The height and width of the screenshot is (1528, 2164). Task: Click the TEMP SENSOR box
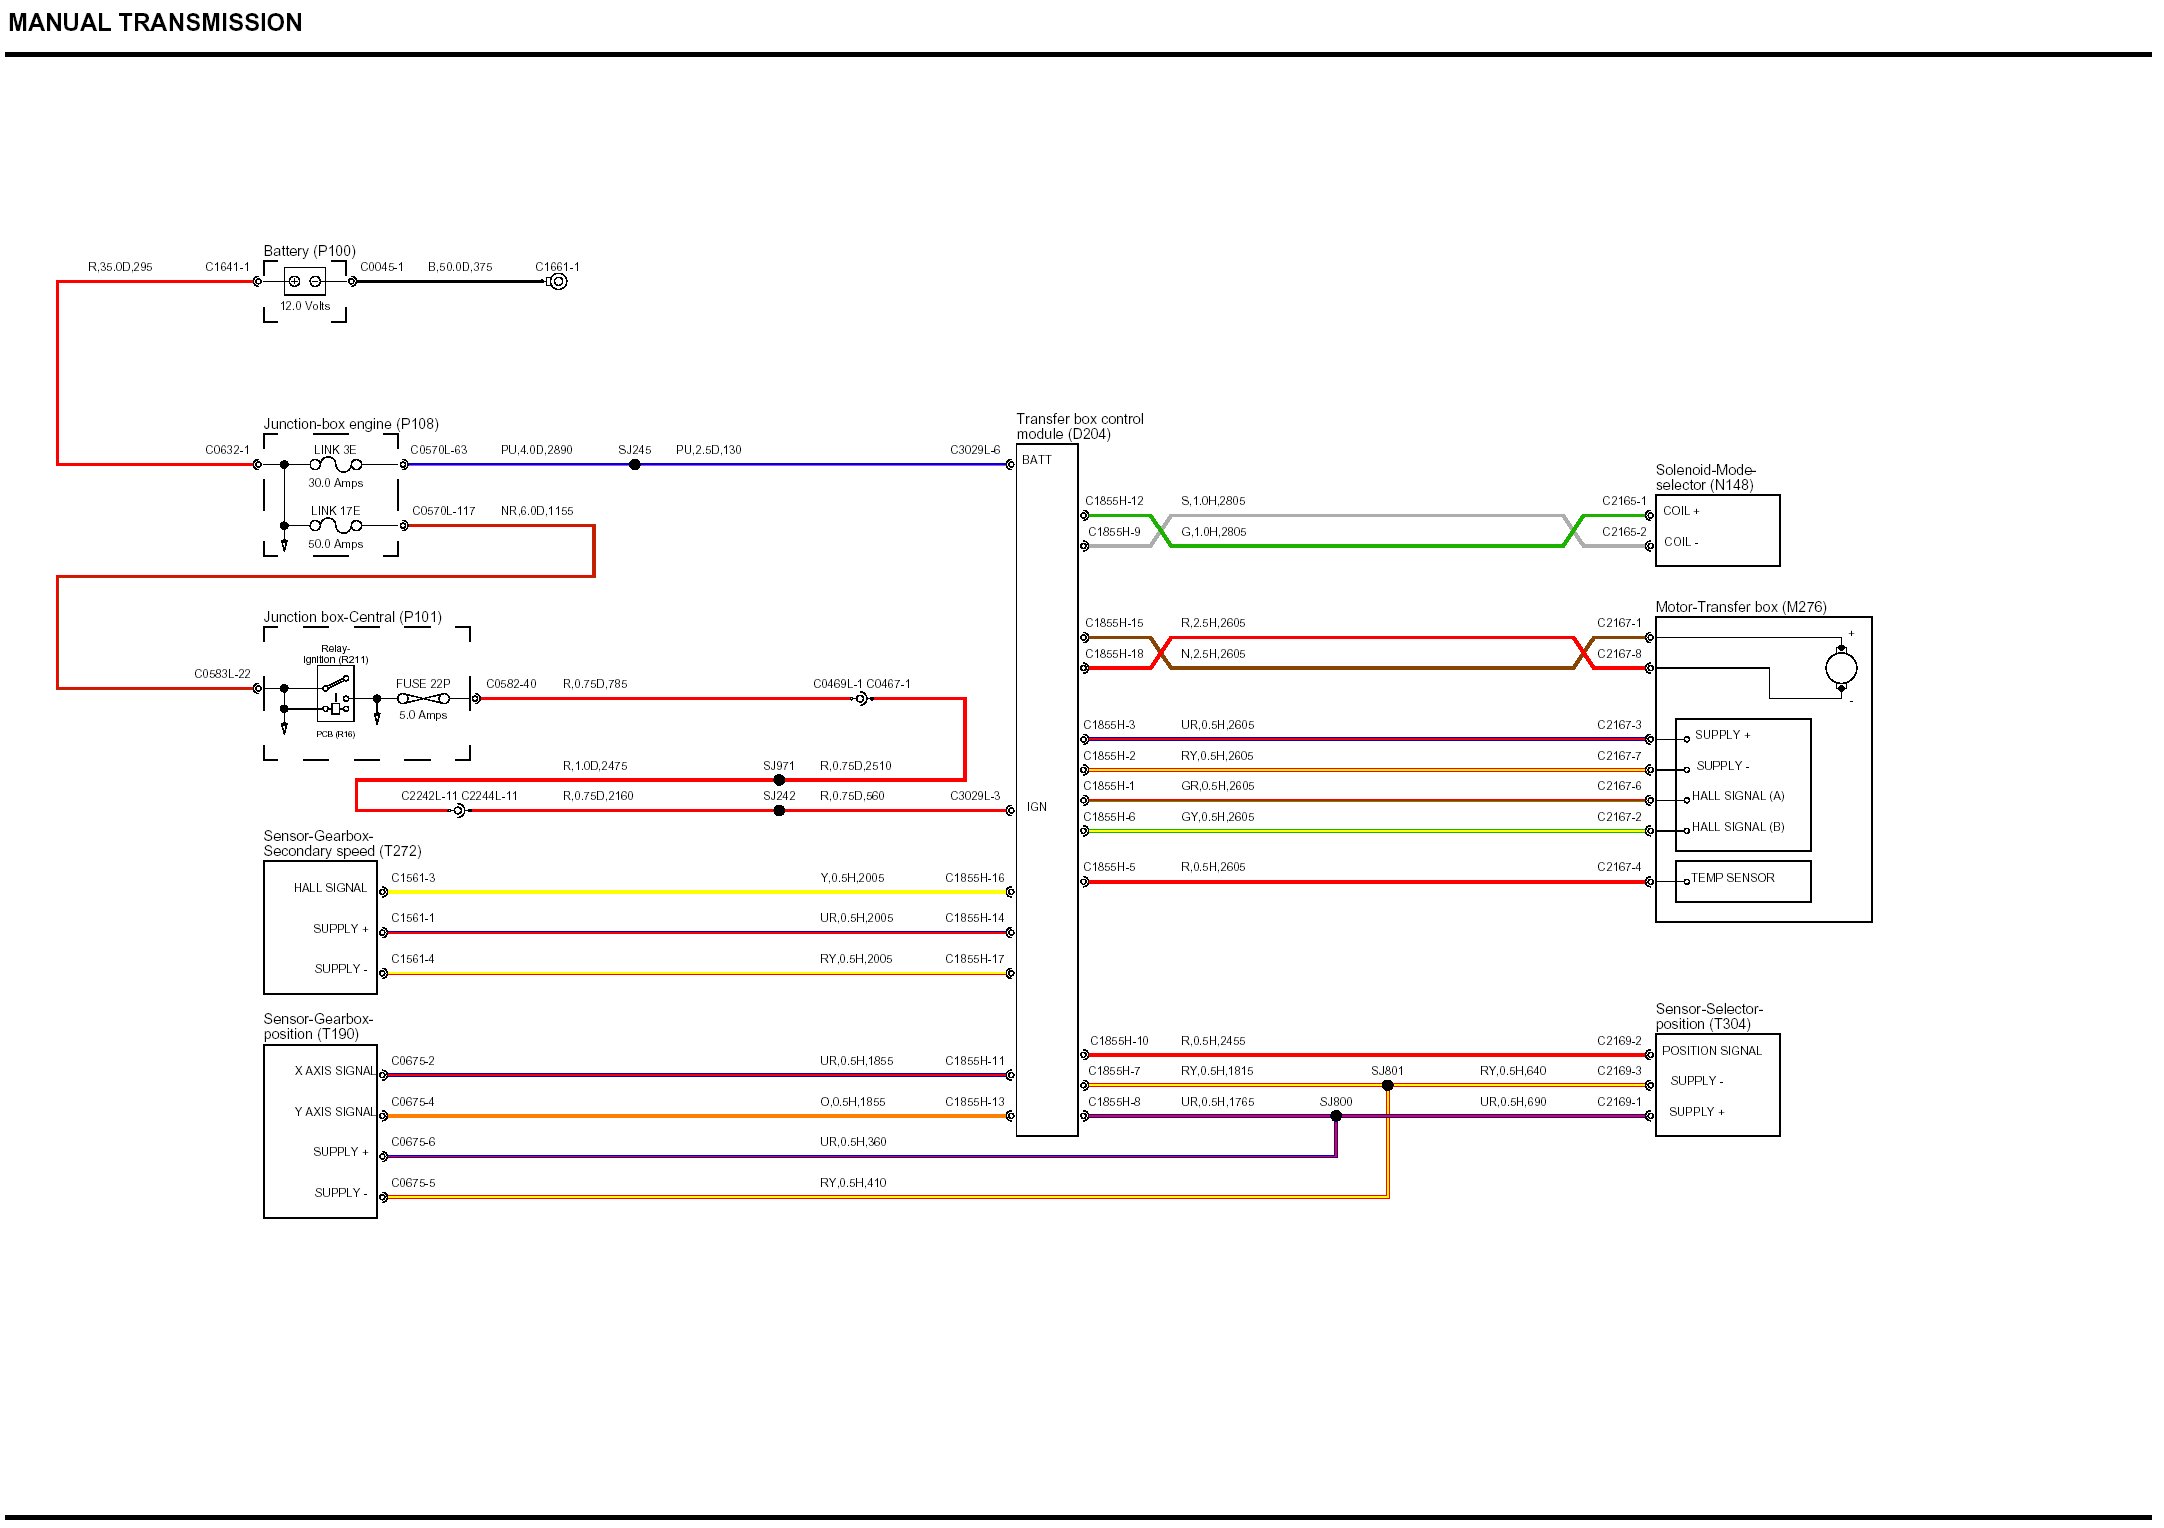pyautogui.click(x=1742, y=880)
